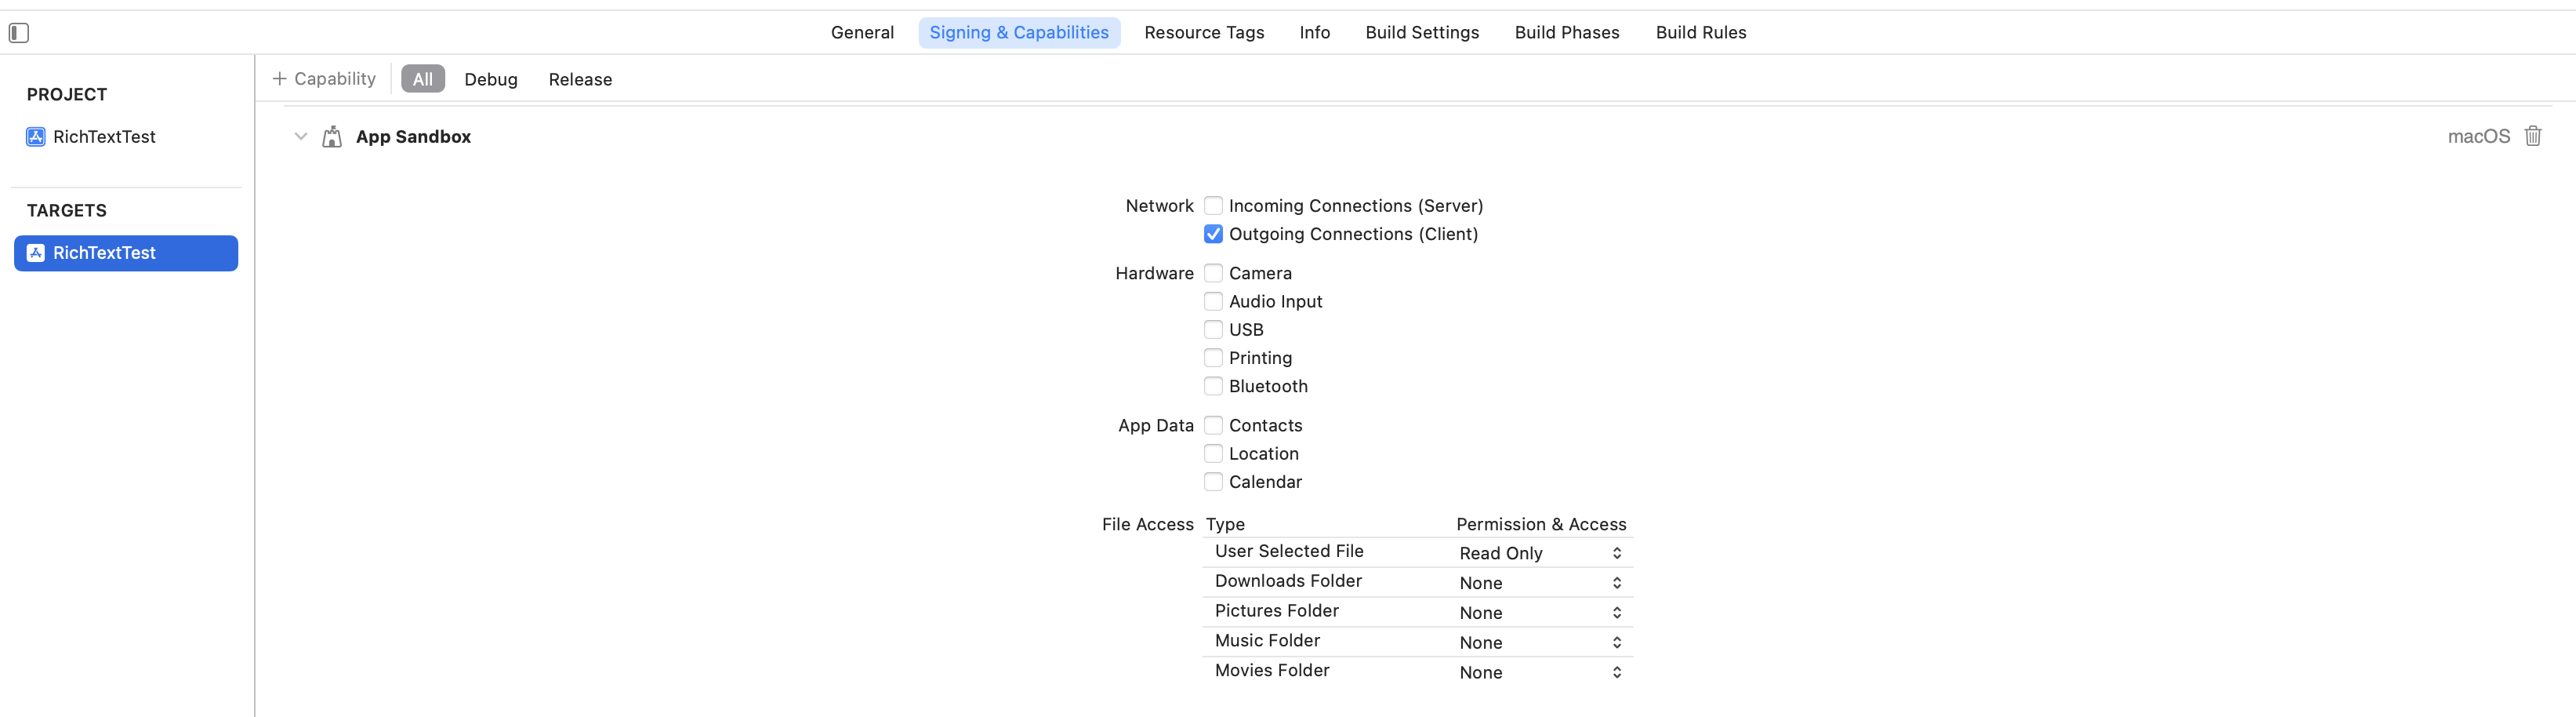Check the Calendar checkbox
The width and height of the screenshot is (2576, 717).
pos(1213,481)
